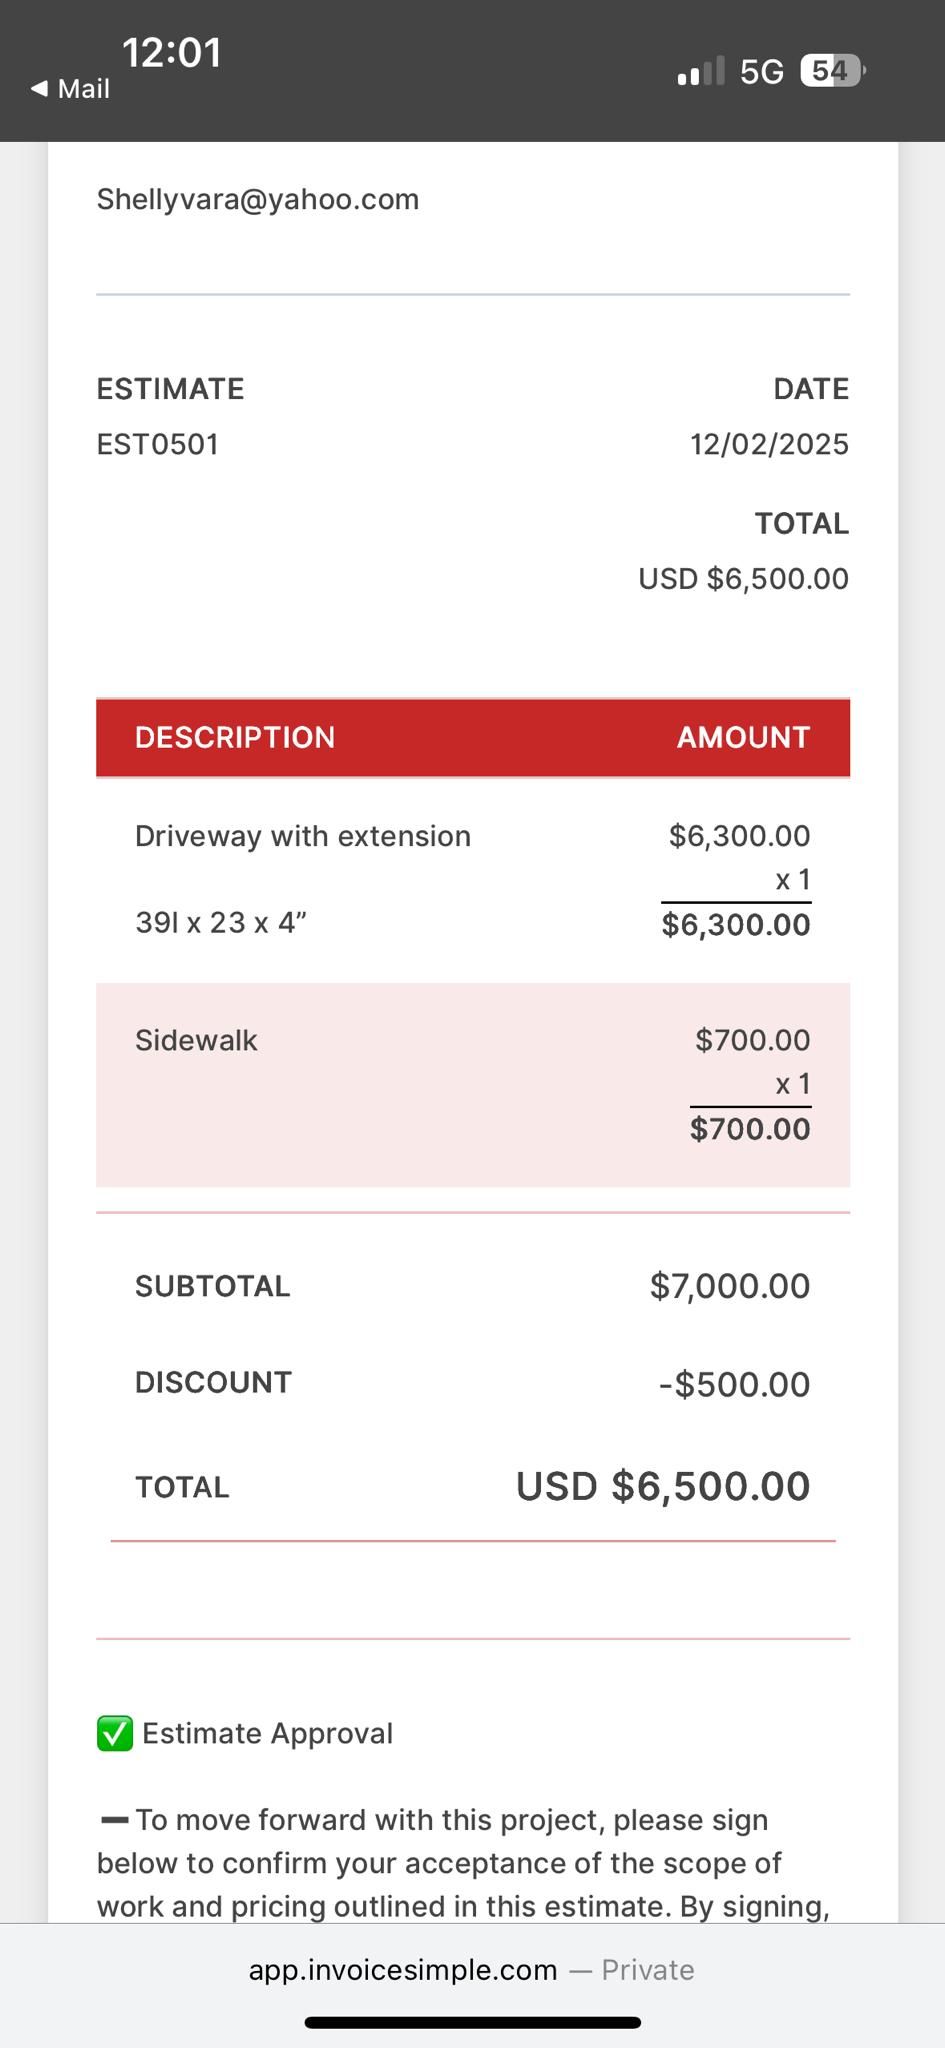Tap the red DESCRIPTION column header

click(235, 737)
